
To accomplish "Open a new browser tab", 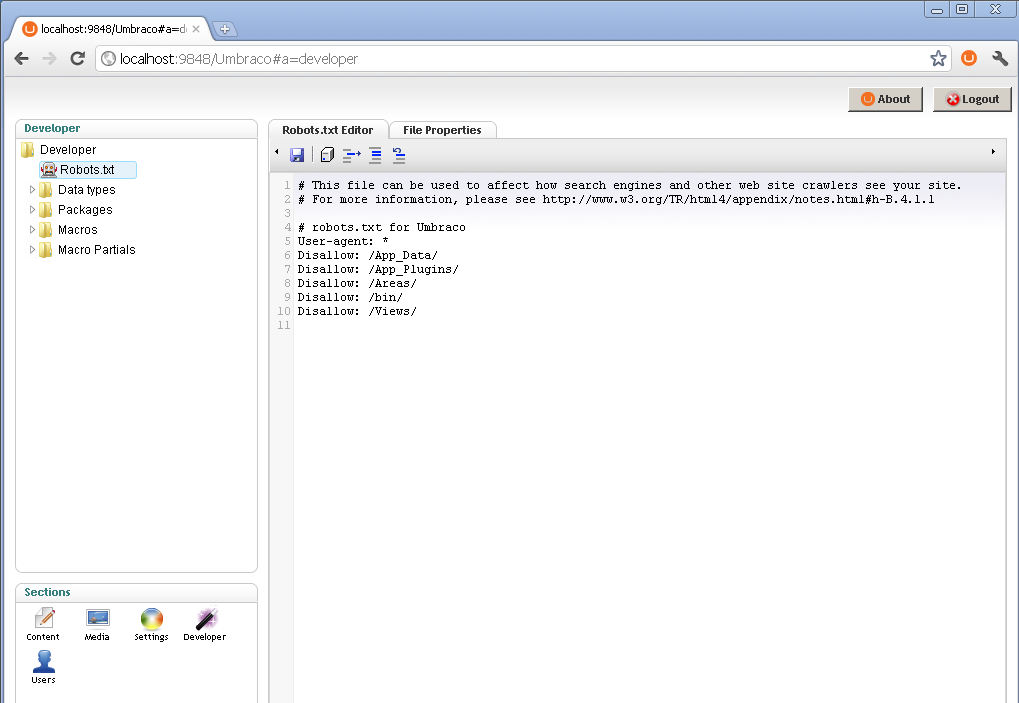I will click(225, 29).
